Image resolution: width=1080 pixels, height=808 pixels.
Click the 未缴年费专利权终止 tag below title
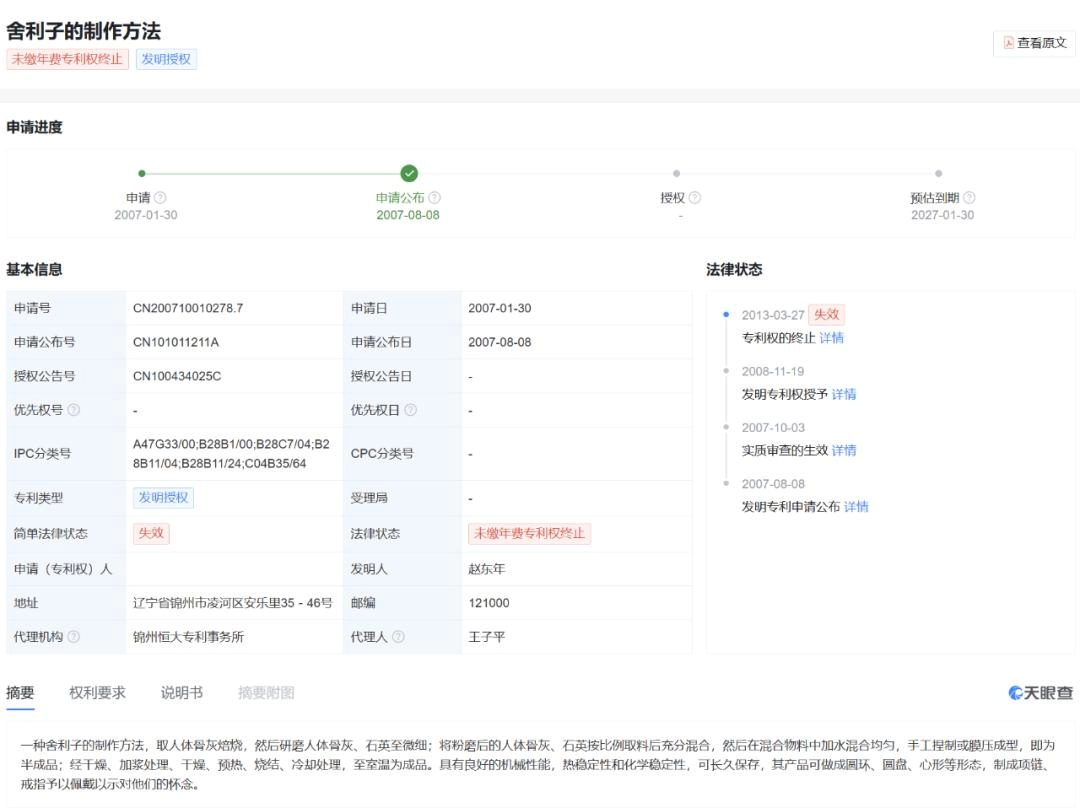(67, 60)
